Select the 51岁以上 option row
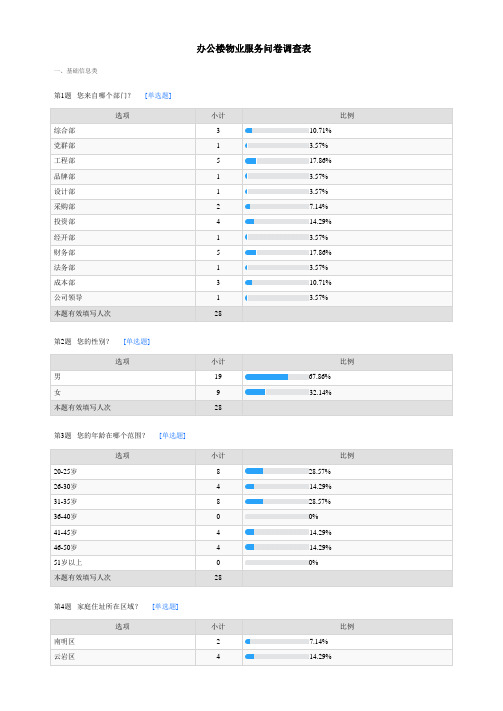The height and width of the screenshot is (711, 503). tap(251, 563)
